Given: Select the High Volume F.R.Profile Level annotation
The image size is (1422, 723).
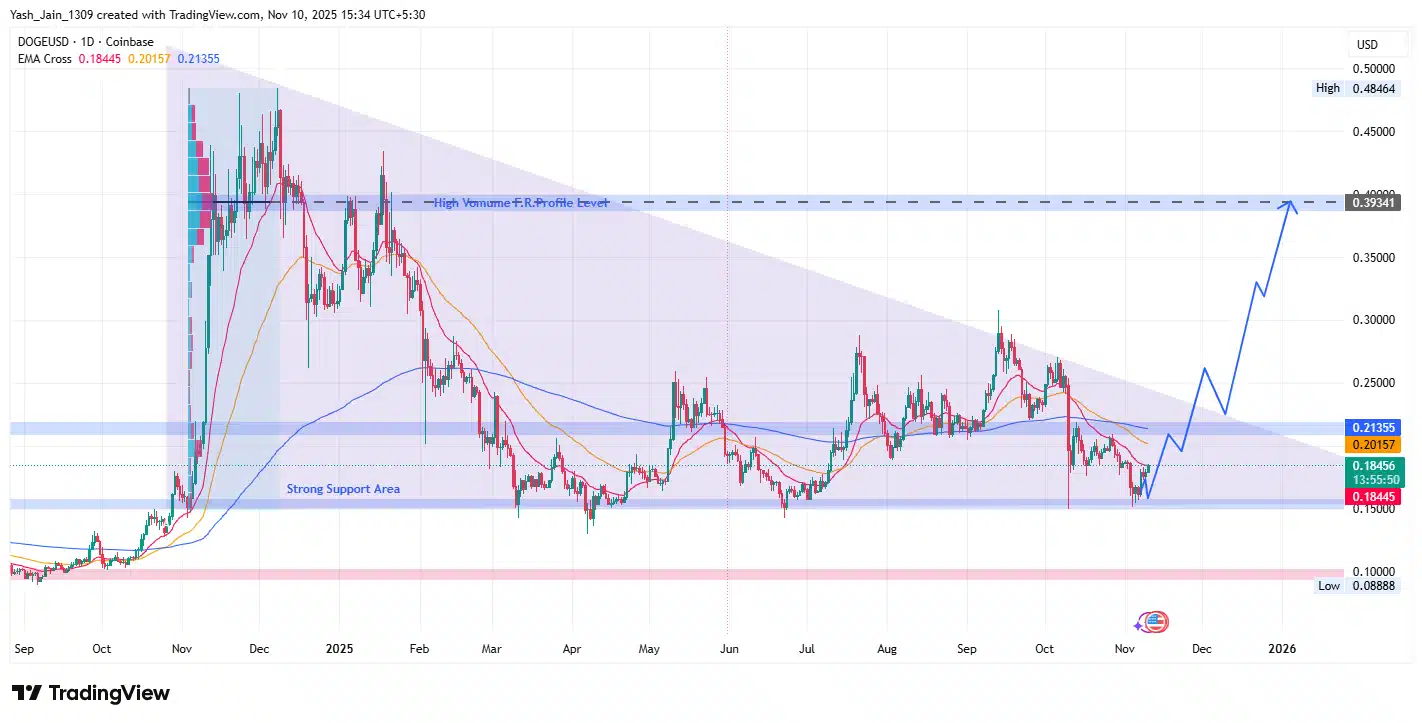Looking at the screenshot, I should point(519,203).
